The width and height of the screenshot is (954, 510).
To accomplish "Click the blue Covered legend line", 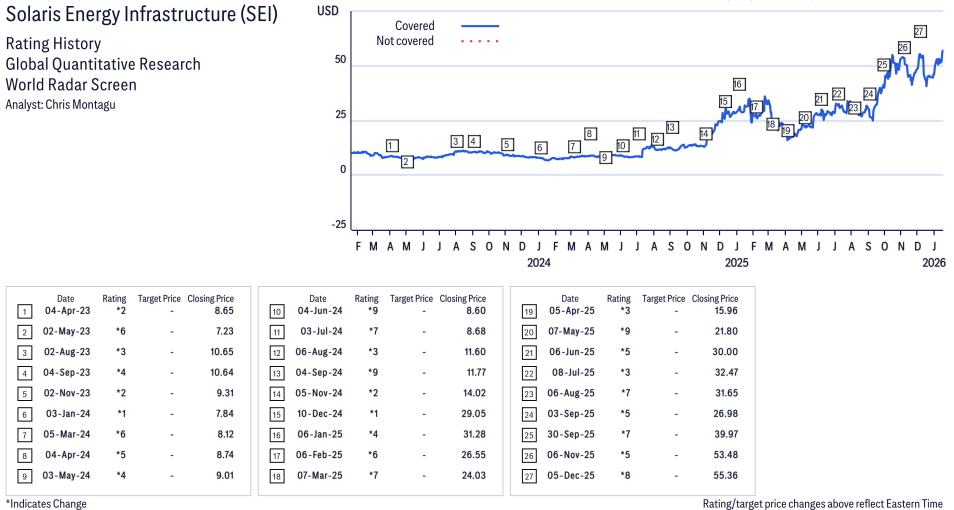I will (480, 26).
